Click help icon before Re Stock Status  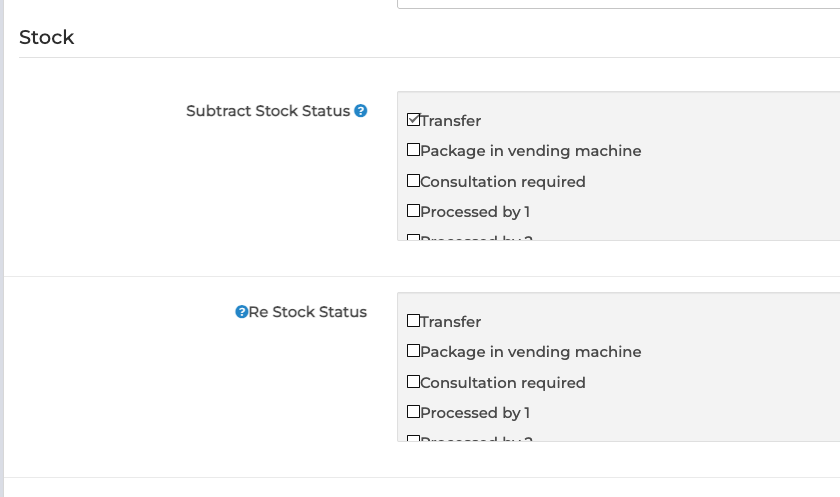click(241, 312)
